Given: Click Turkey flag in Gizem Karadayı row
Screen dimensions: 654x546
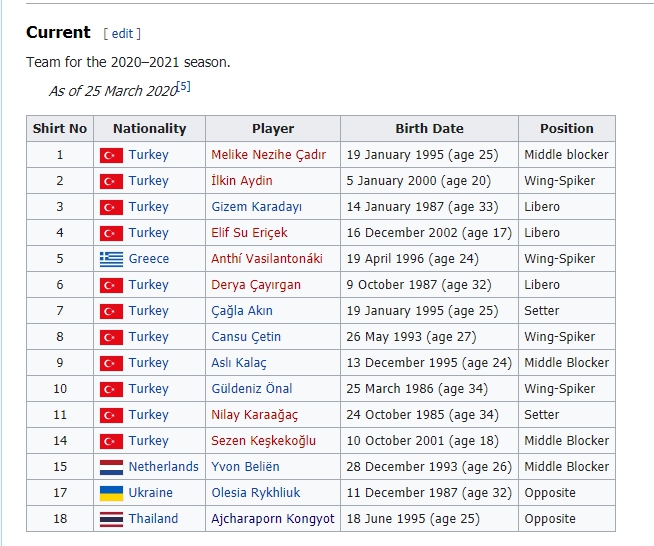Looking at the screenshot, I should [x=111, y=207].
